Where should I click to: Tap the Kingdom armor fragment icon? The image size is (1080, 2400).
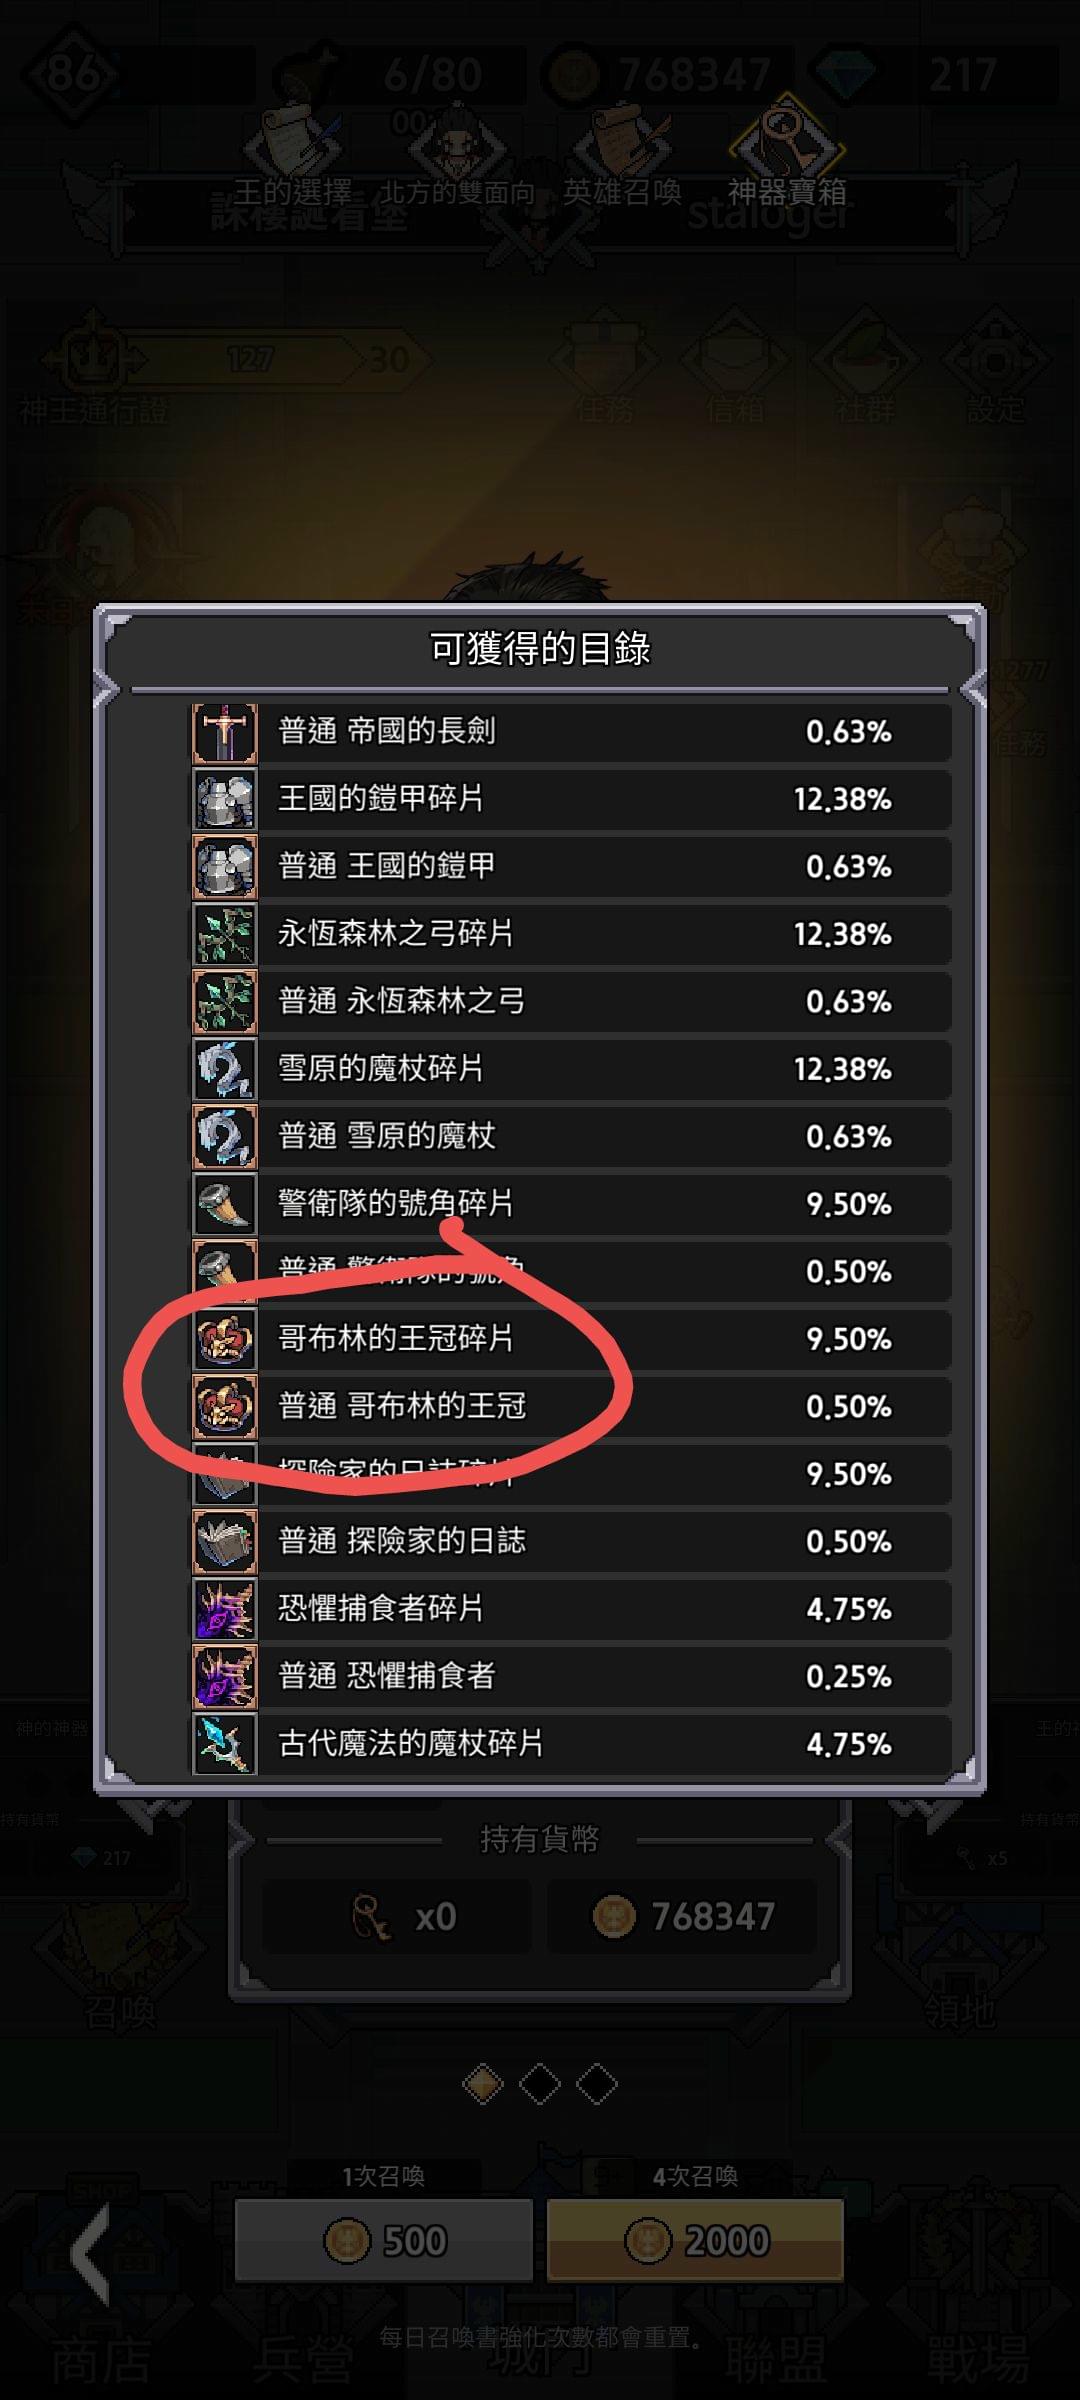click(225, 799)
